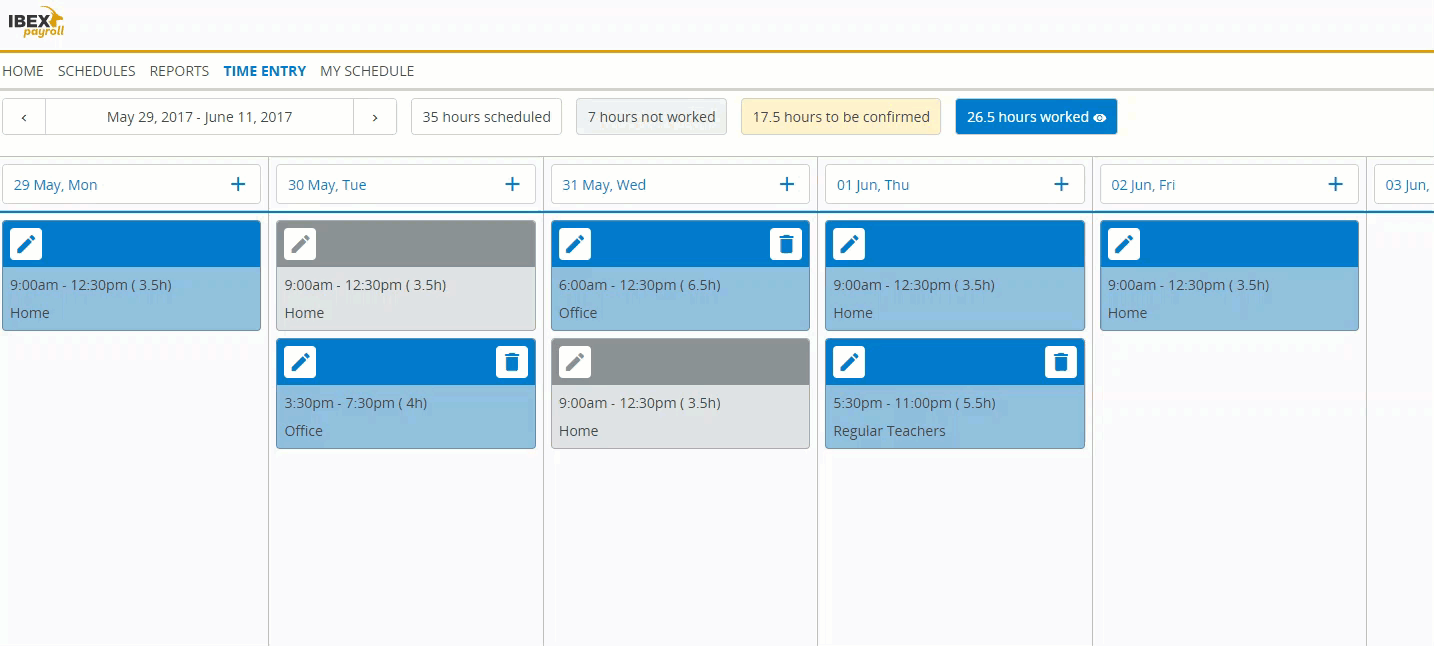
Task: Click the IBEX payroll logo
Action: (x=36, y=21)
